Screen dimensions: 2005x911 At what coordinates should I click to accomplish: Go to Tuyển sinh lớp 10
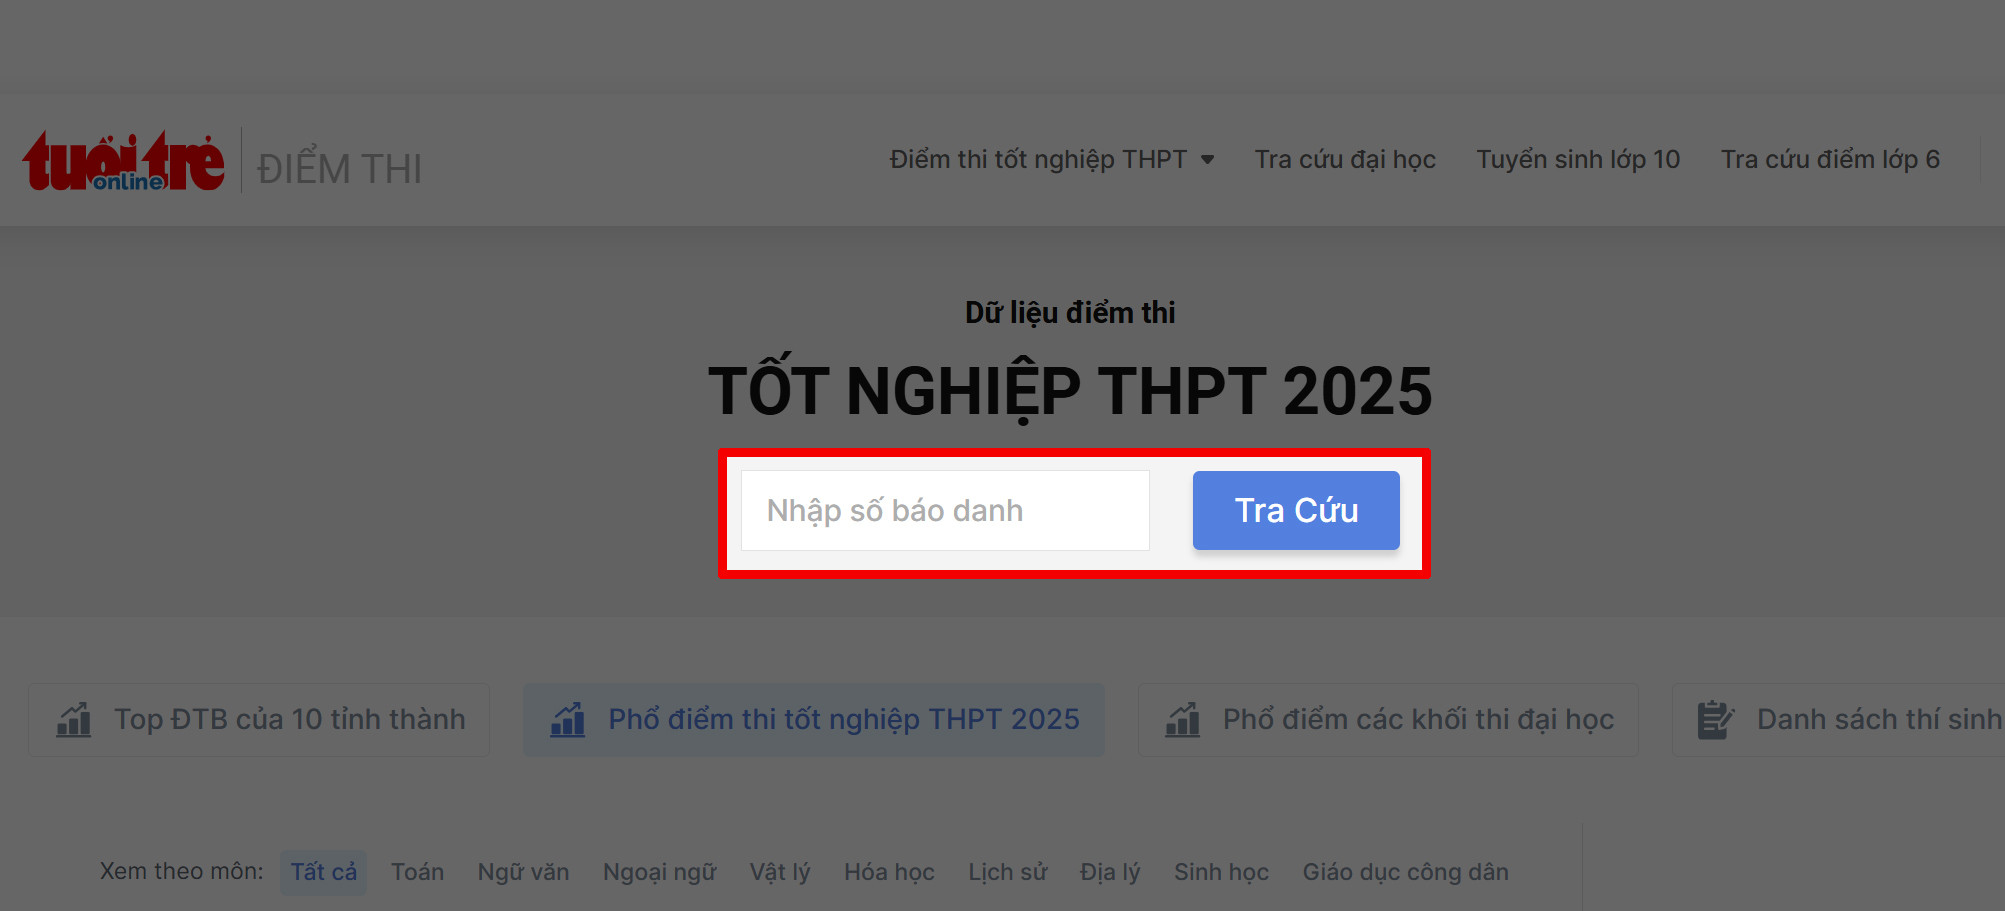tap(1578, 160)
